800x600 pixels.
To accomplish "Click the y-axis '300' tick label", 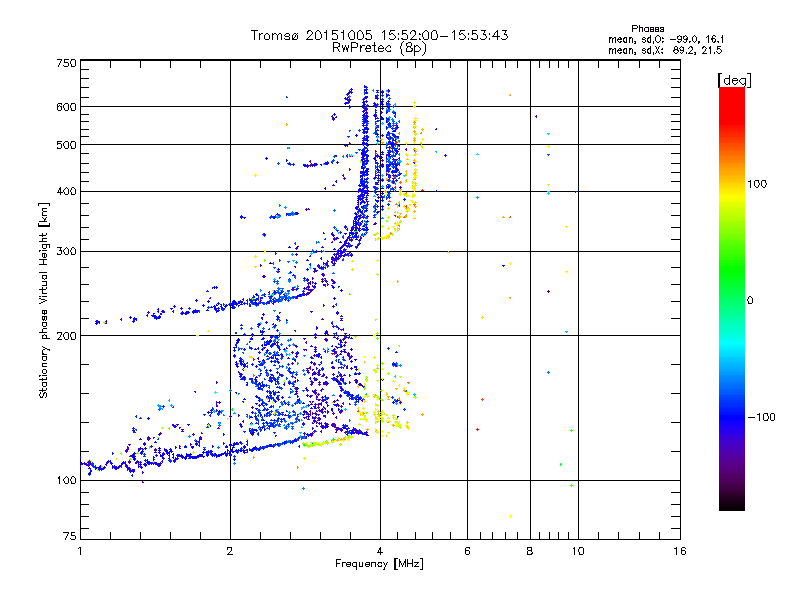I will [66, 251].
